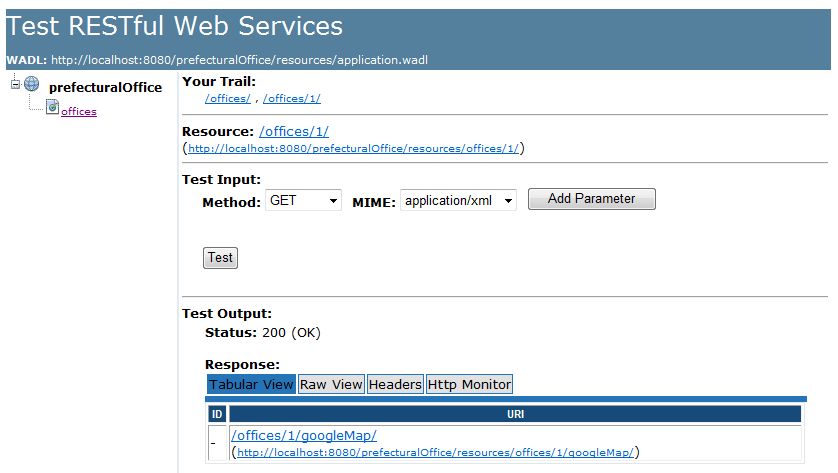This screenshot has width=838, height=473.
Task: Open the Resource /offices/1/ link
Action: (x=293, y=131)
